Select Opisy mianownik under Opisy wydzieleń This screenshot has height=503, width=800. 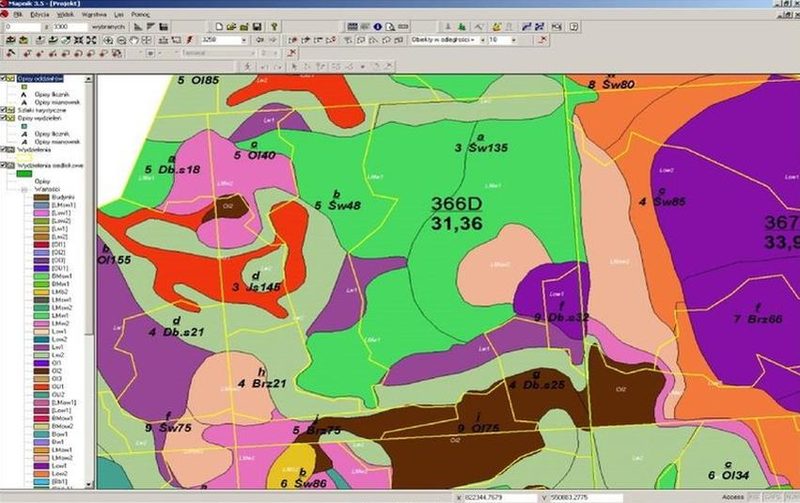click(58, 142)
